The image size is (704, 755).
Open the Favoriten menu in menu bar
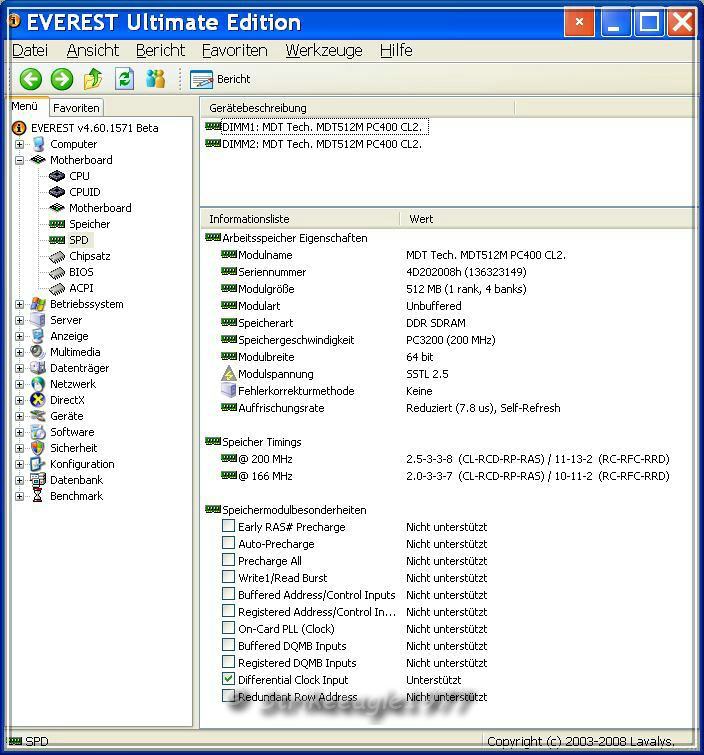coord(235,50)
